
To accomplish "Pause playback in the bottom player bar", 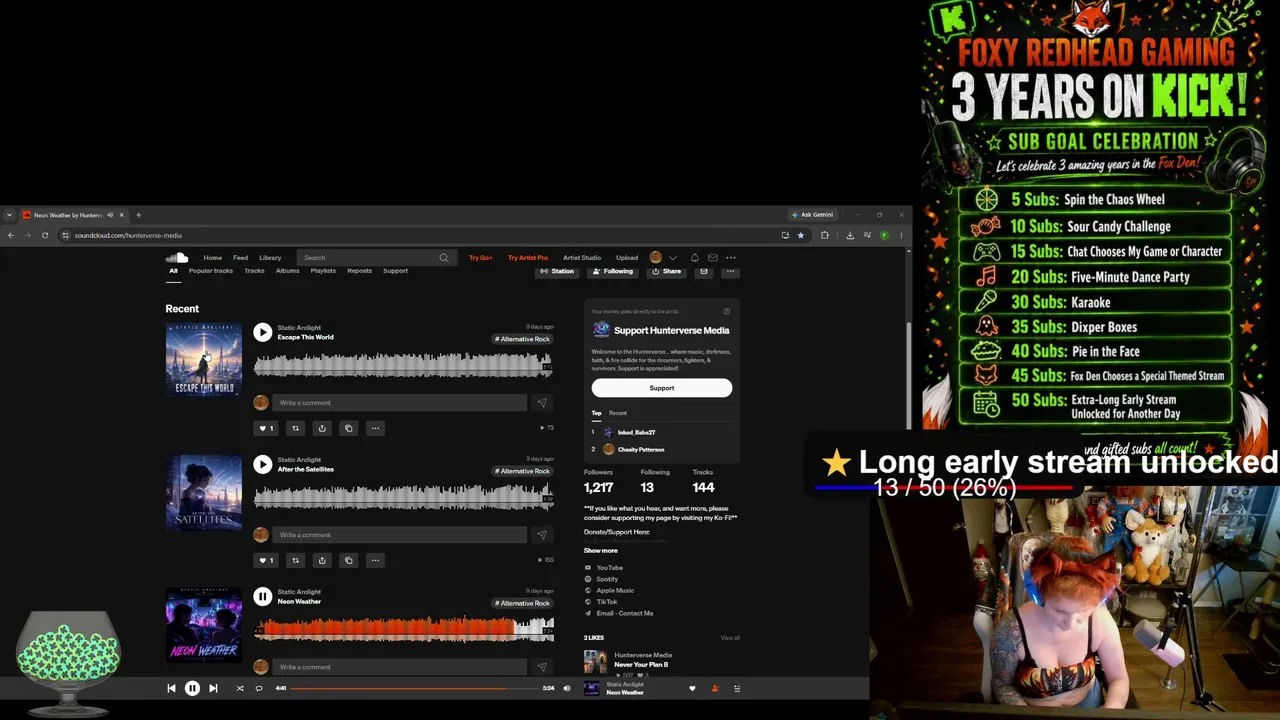I will pyautogui.click(x=192, y=688).
